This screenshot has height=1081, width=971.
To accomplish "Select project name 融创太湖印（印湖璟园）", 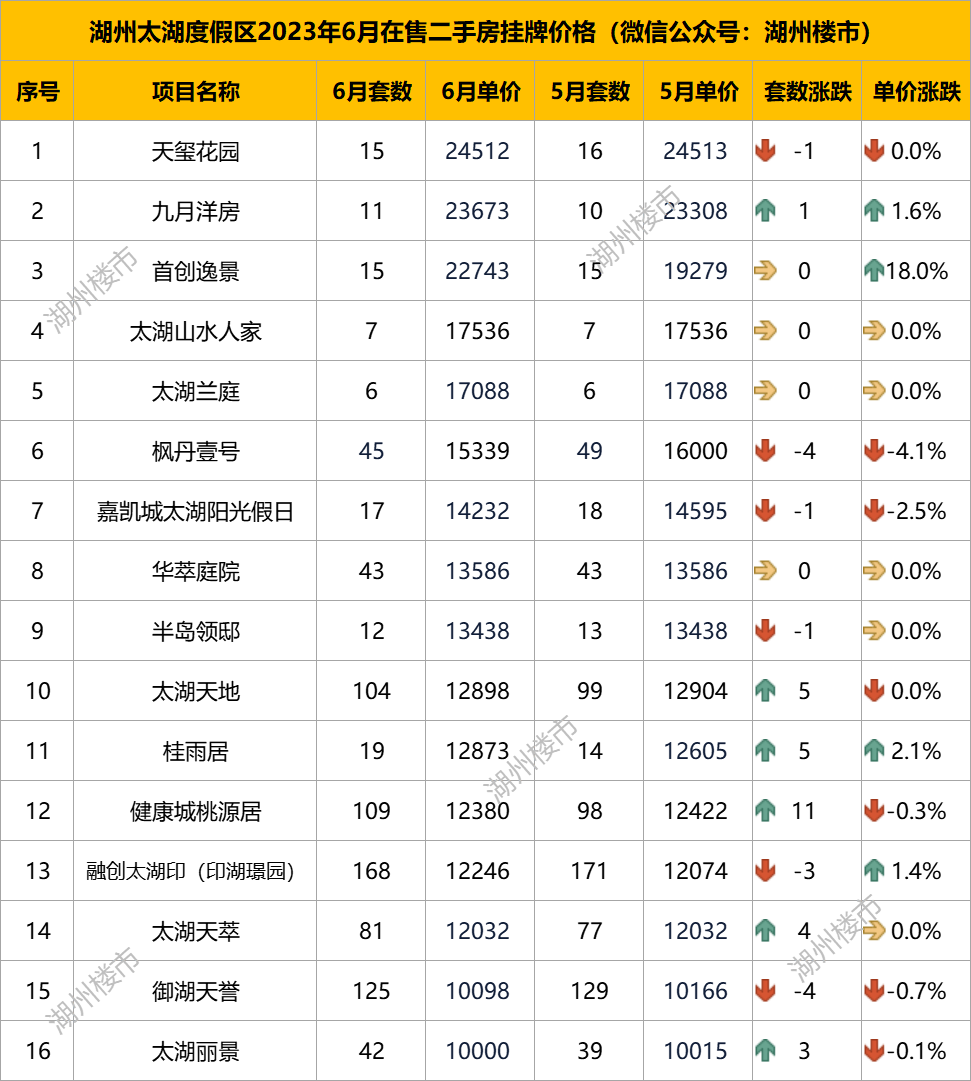I will click(191, 871).
